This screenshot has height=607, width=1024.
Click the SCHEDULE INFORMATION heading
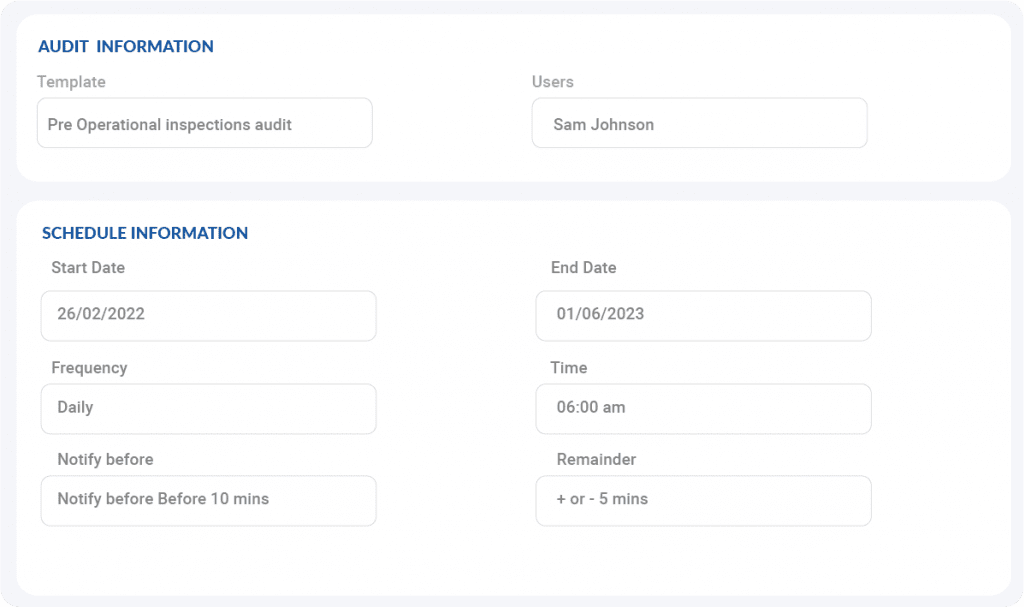point(145,234)
